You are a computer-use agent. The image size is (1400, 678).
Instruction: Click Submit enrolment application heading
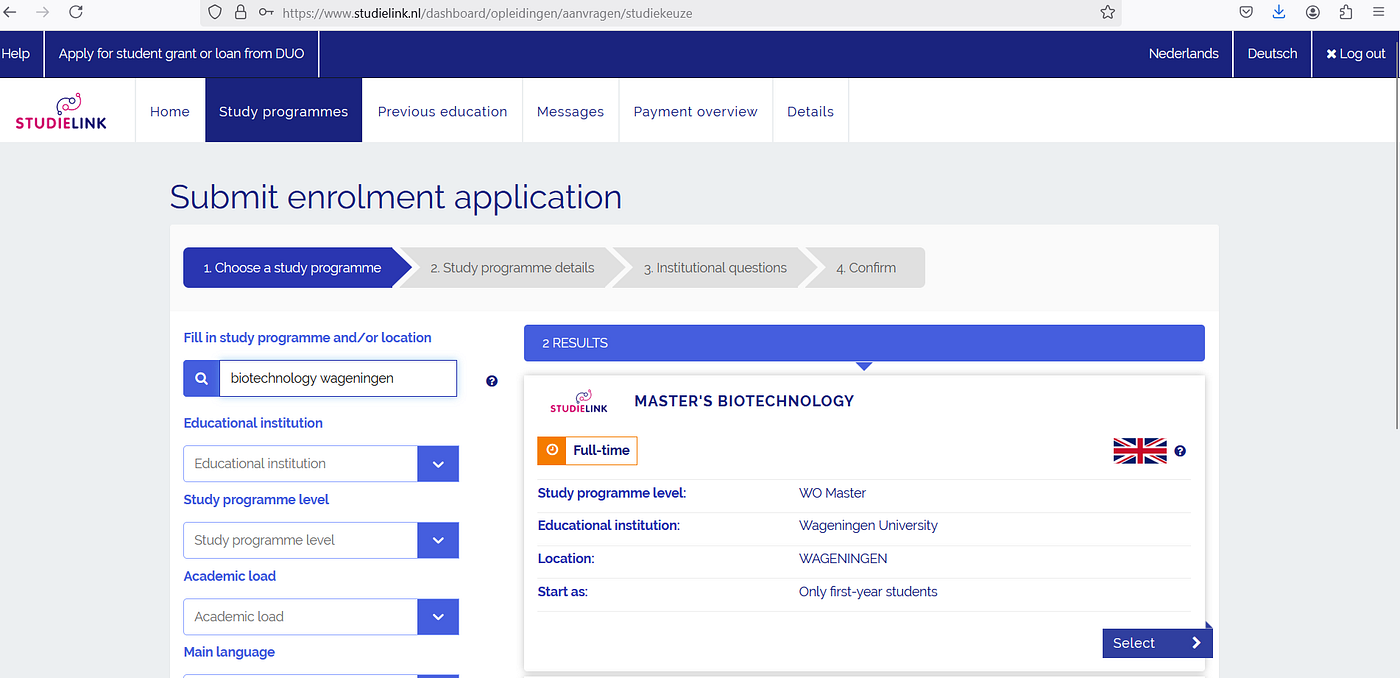[x=396, y=197]
